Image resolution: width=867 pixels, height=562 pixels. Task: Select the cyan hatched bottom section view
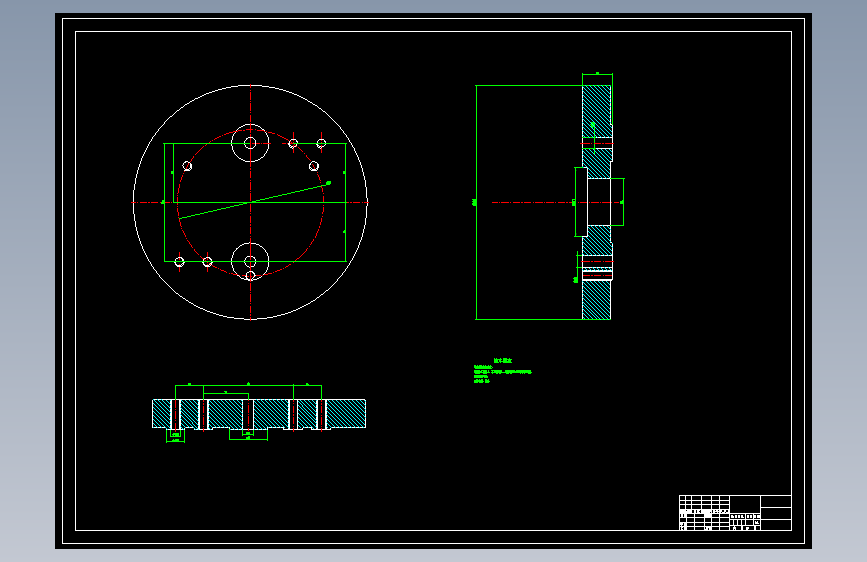259,414
